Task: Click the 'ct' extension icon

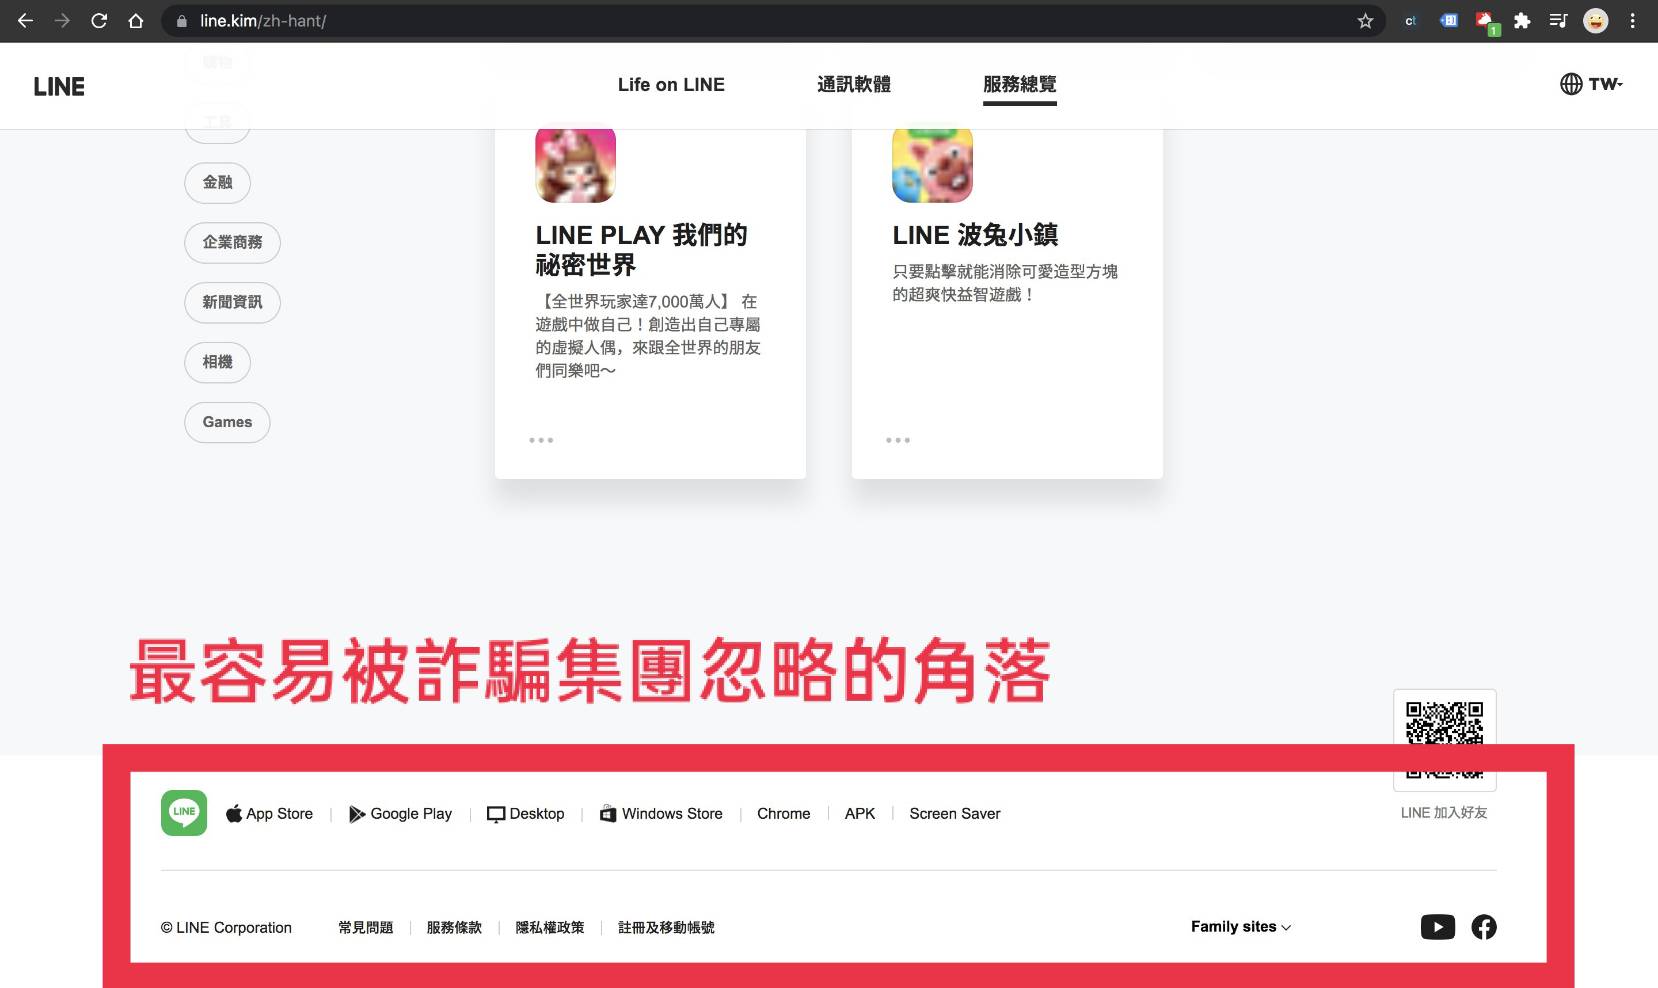Action: (x=1411, y=20)
